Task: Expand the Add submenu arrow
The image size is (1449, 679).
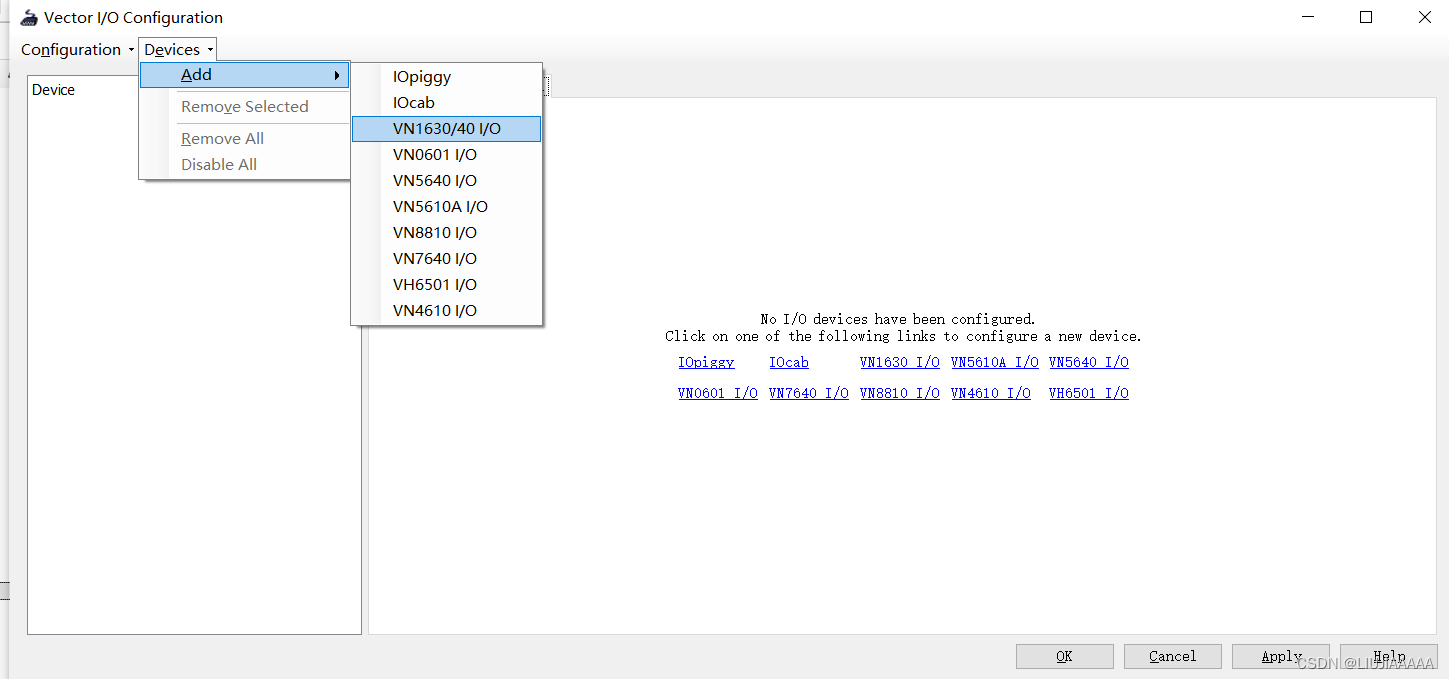Action: pos(337,75)
